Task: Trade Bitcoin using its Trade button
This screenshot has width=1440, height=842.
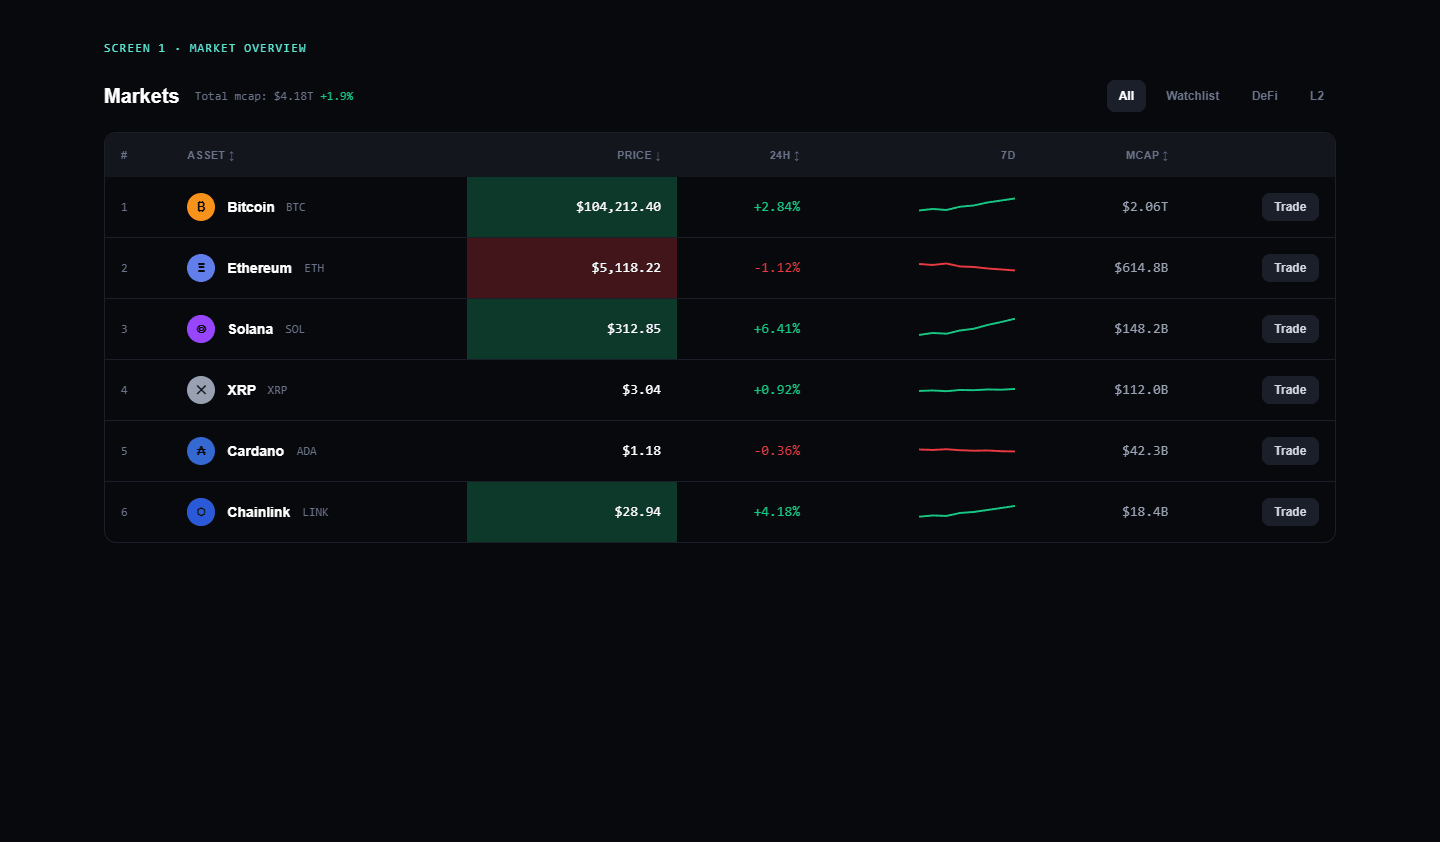Action: (1290, 207)
